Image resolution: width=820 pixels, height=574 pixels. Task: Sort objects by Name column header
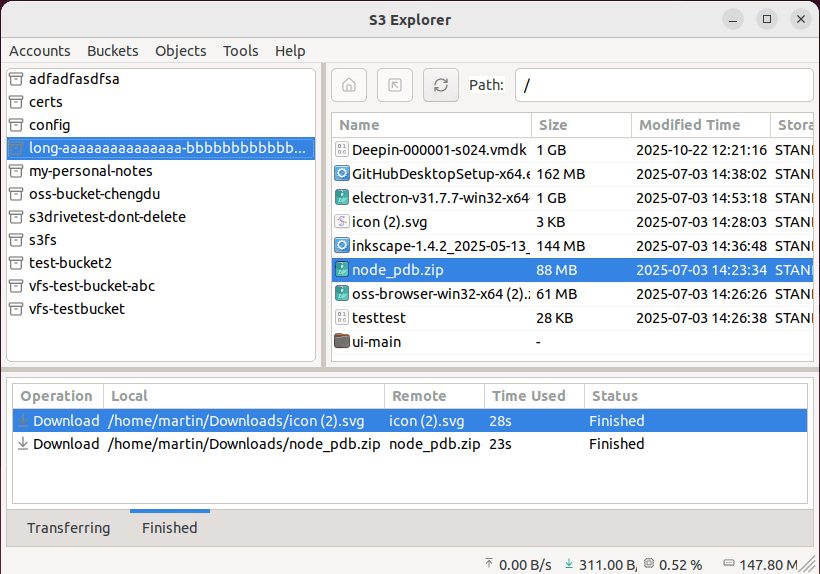click(431, 125)
